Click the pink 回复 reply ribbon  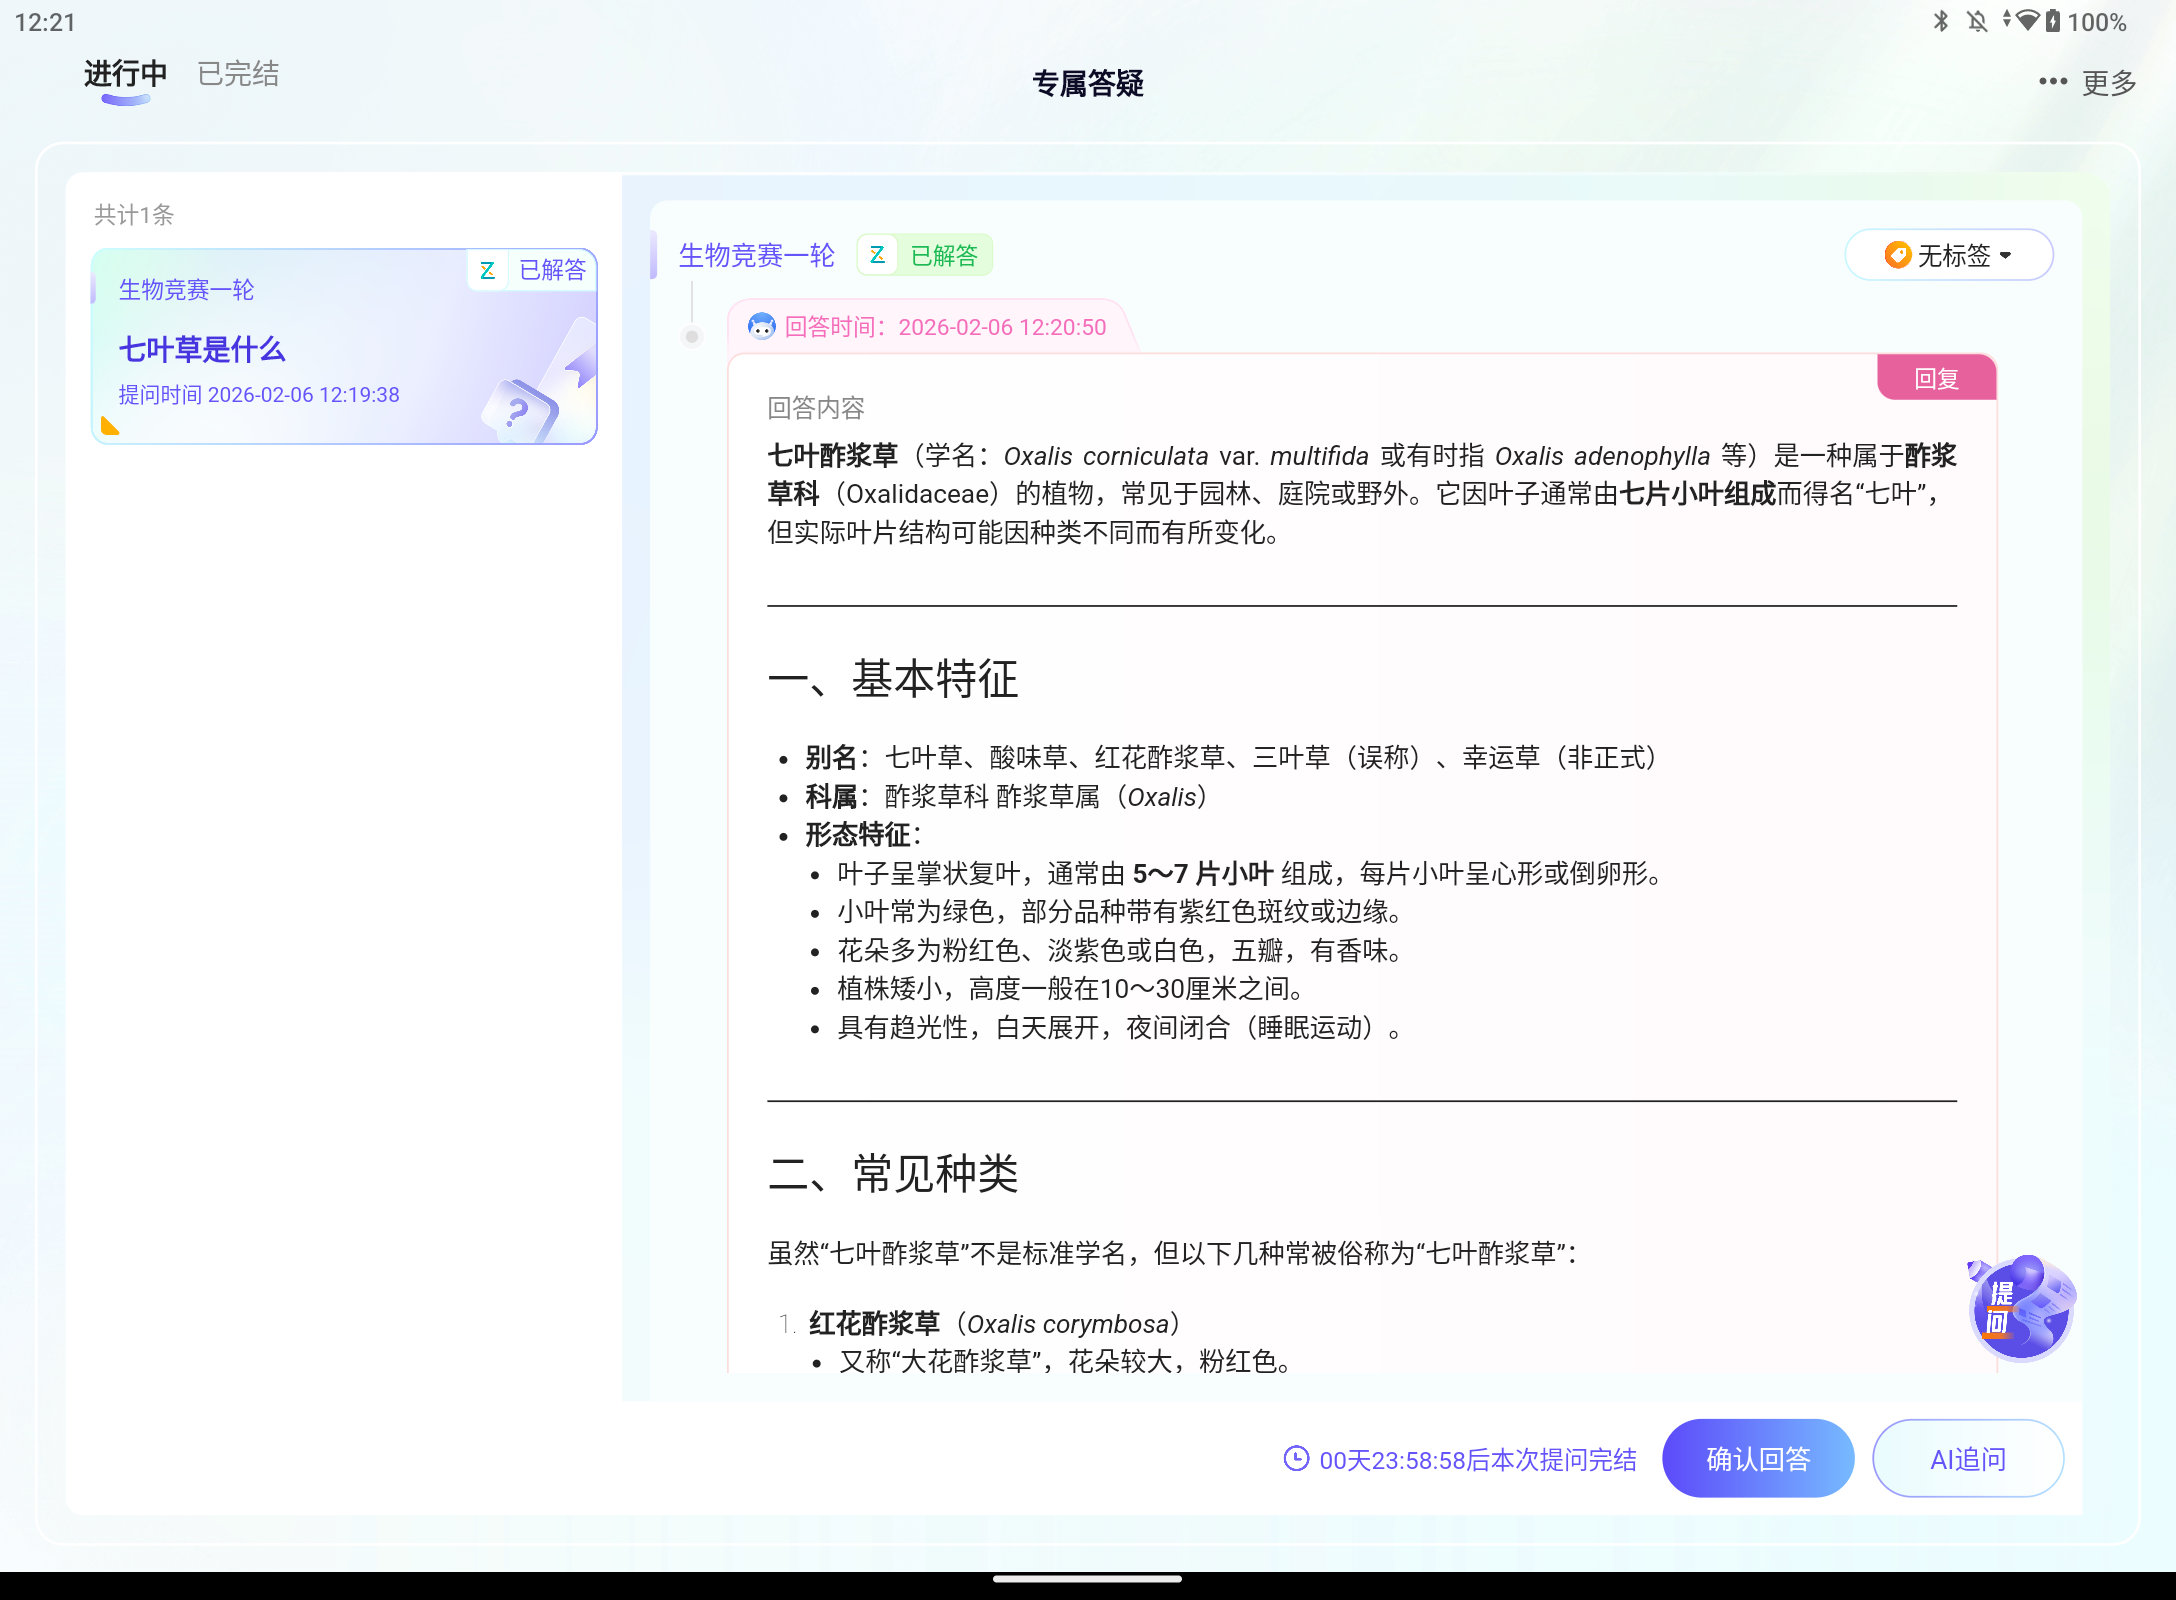pyautogui.click(x=1936, y=377)
